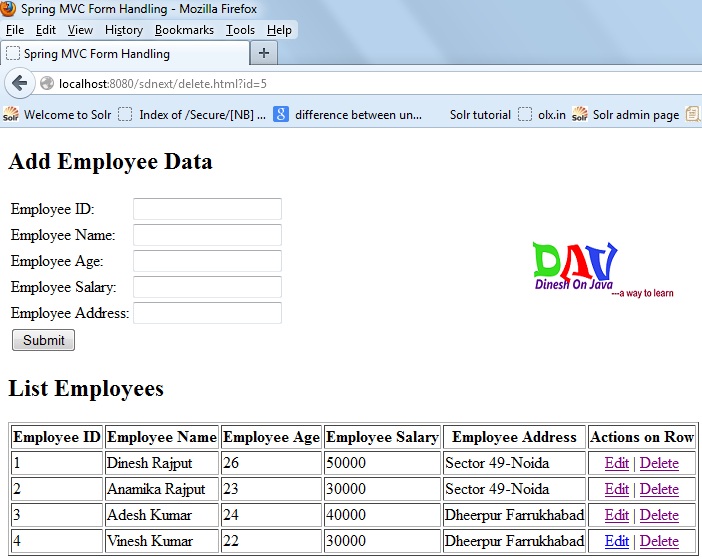Focus the Employee ID input field
This screenshot has height=559, width=702.
[207, 209]
